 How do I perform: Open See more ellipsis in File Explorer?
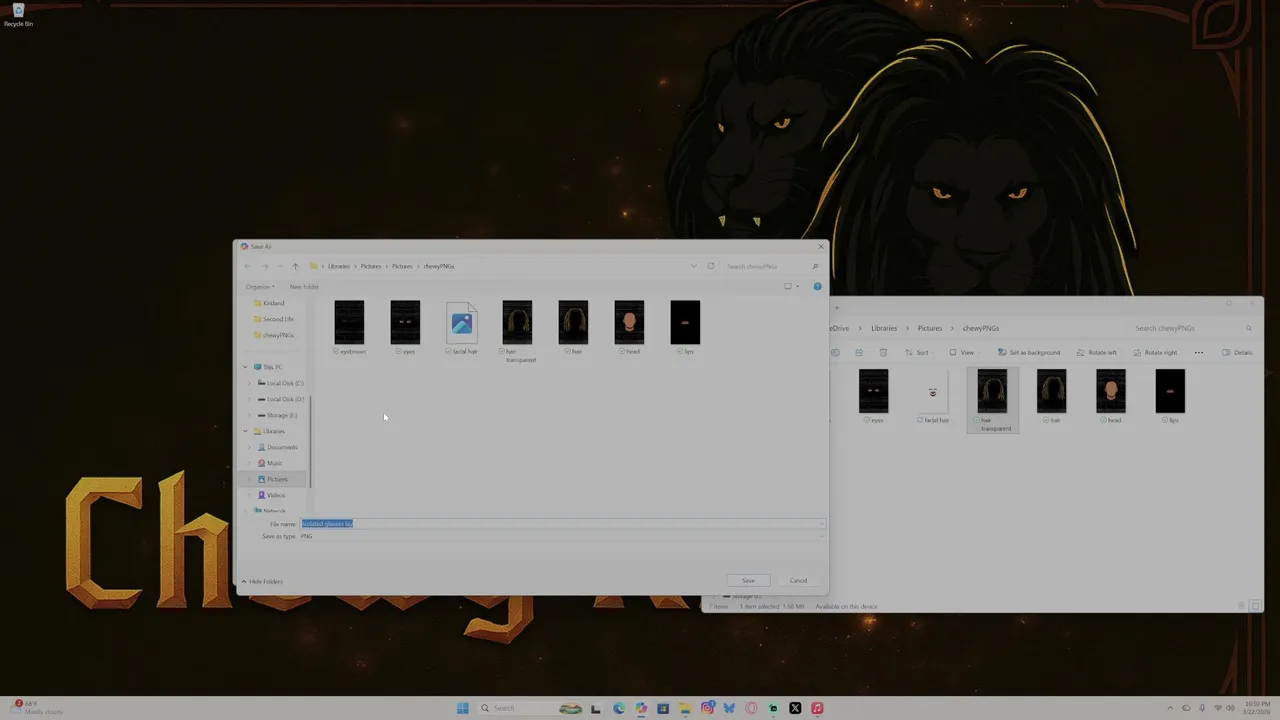coord(1199,352)
